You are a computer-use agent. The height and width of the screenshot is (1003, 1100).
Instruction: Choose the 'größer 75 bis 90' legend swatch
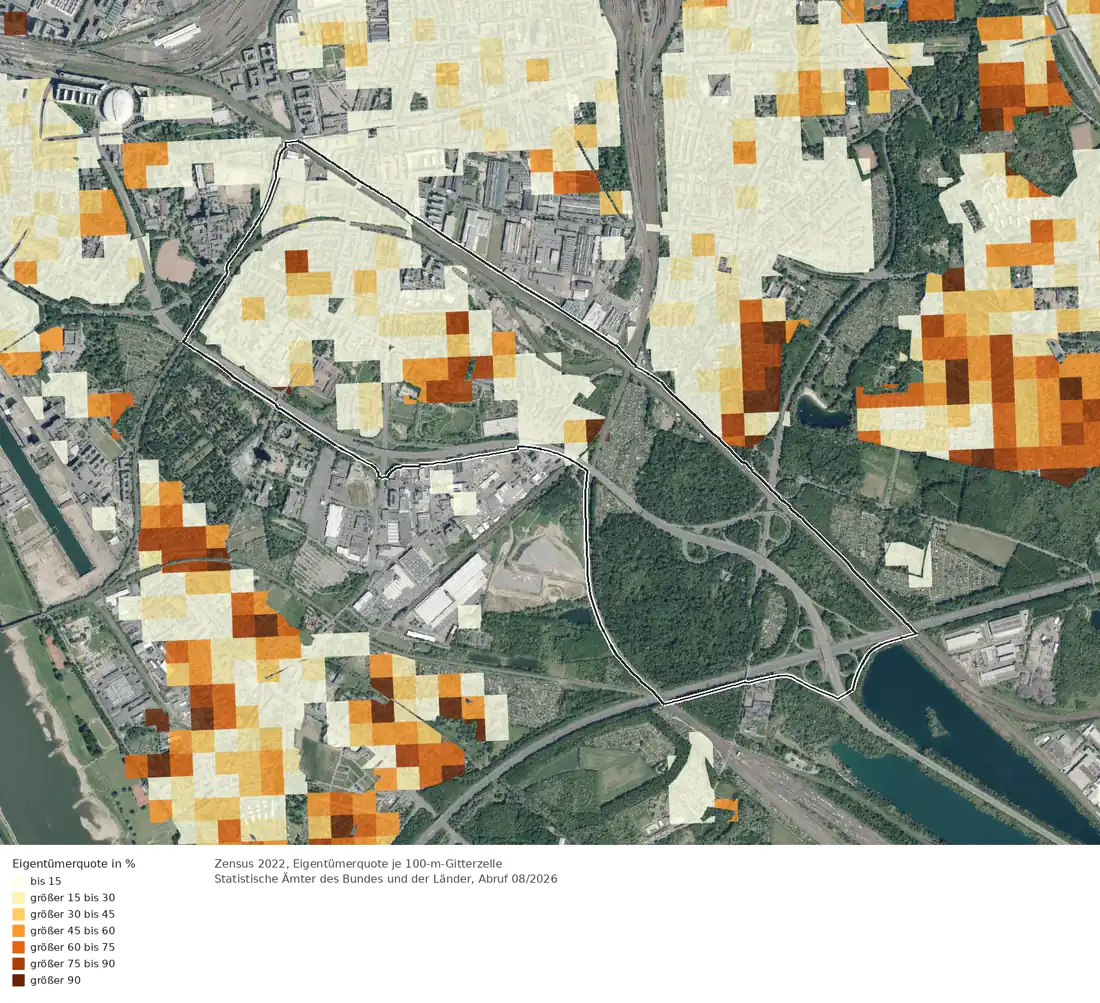click(18, 964)
